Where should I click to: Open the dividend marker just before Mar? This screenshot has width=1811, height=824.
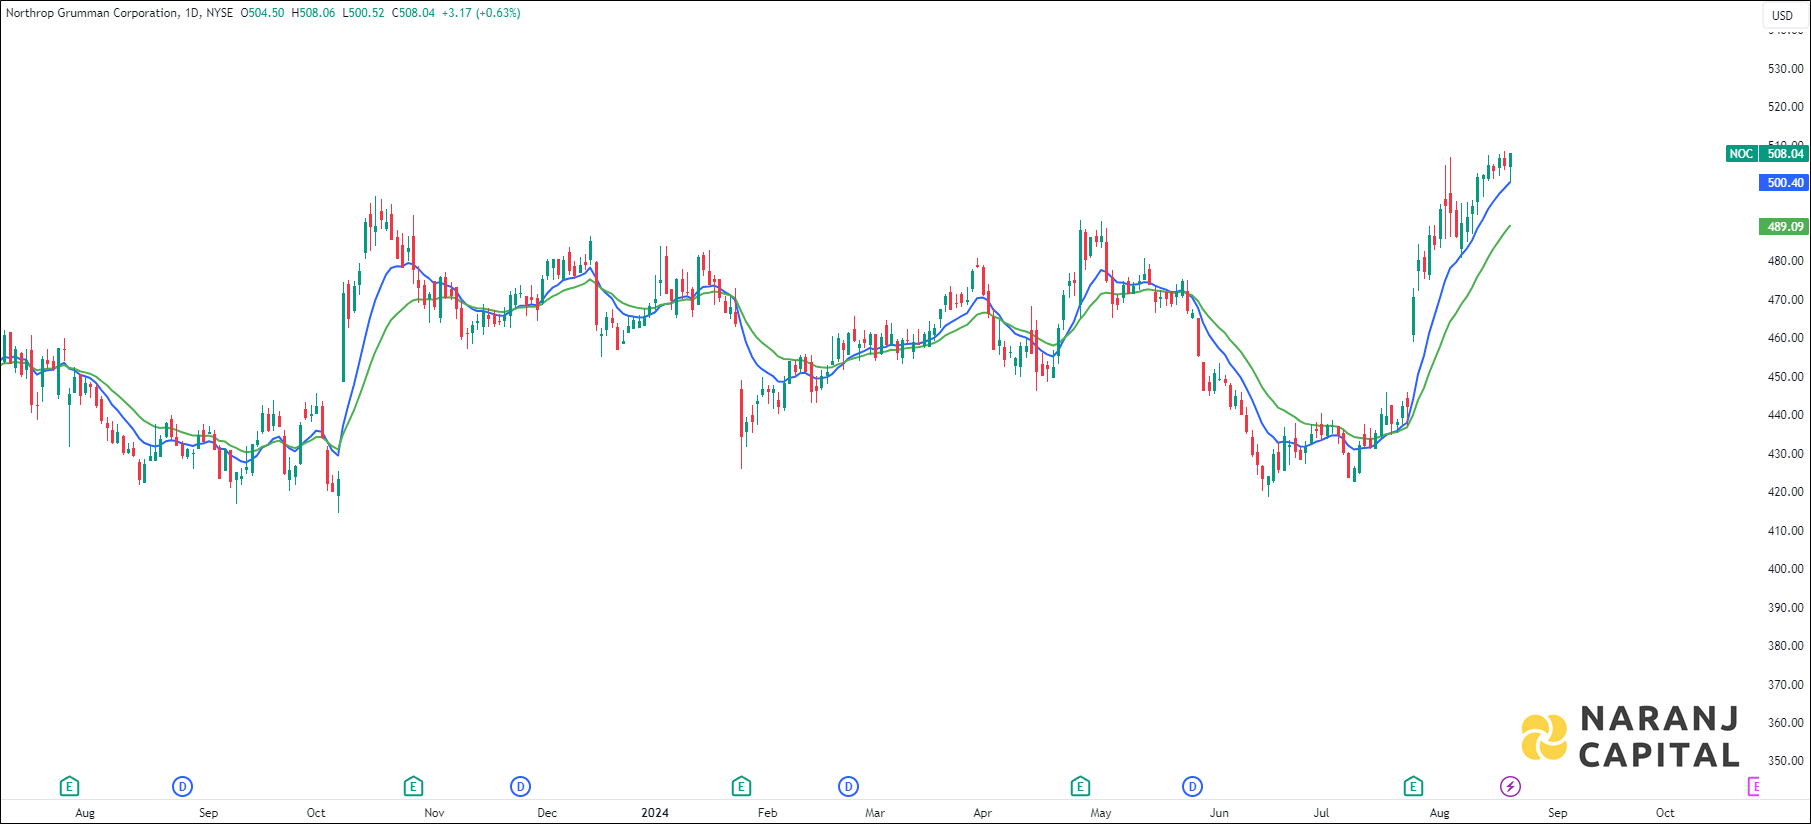point(848,787)
